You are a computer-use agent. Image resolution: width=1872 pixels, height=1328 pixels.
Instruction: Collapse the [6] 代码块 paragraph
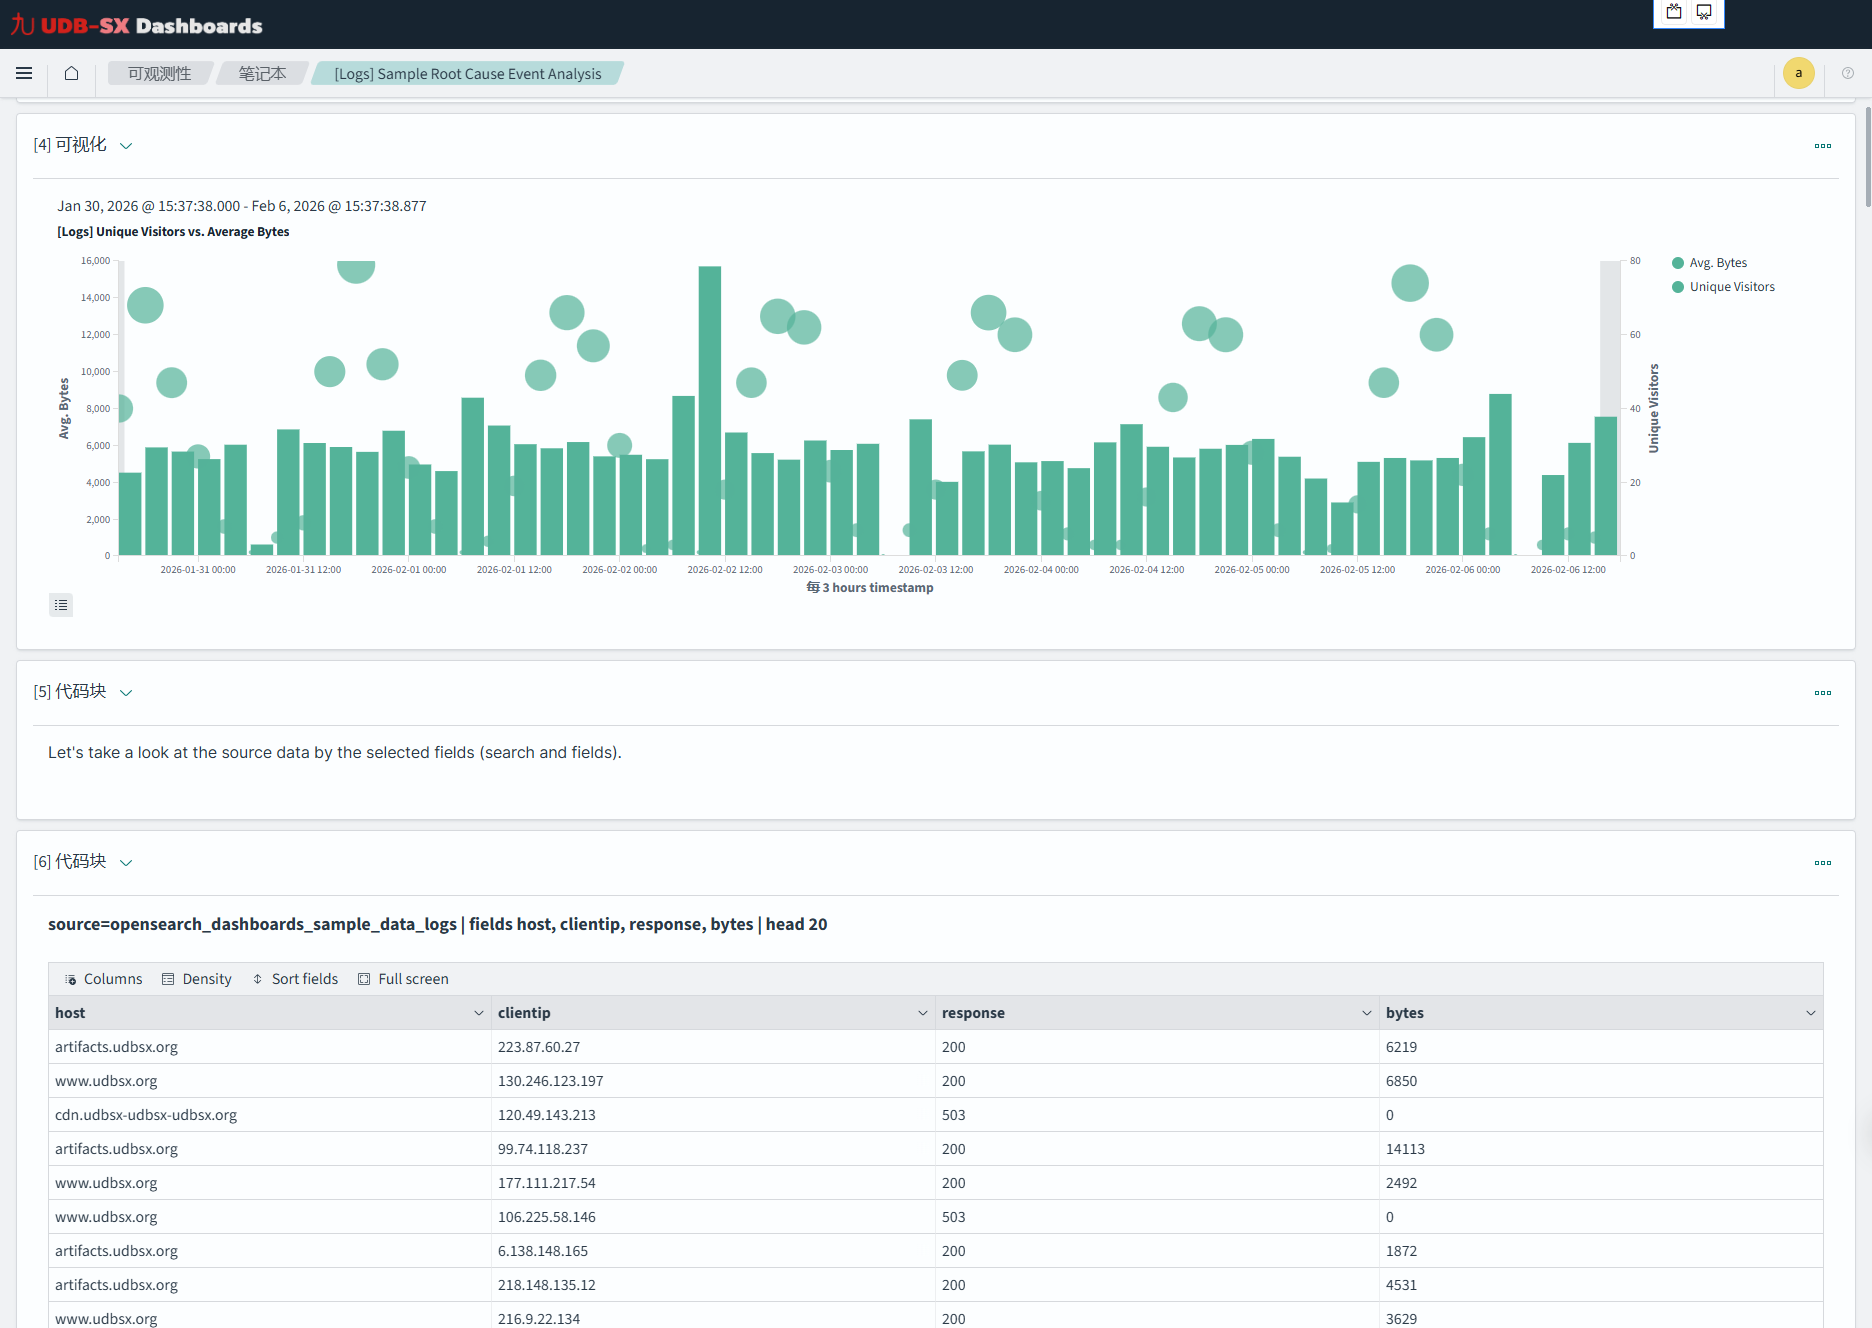pos(126,863)
